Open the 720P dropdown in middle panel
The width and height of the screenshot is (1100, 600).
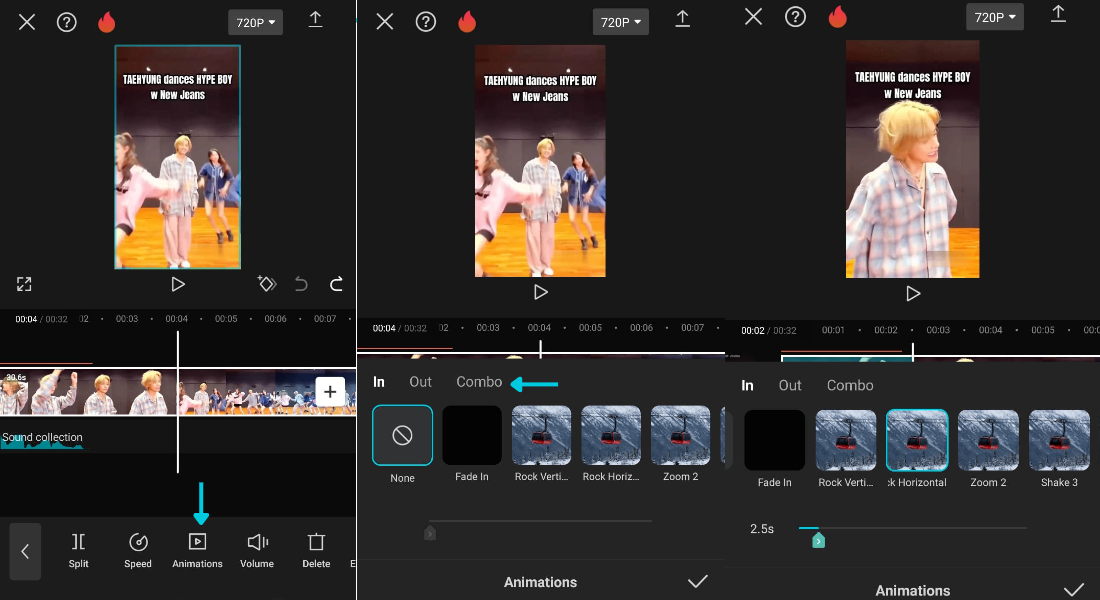click(x=621, y=22)
